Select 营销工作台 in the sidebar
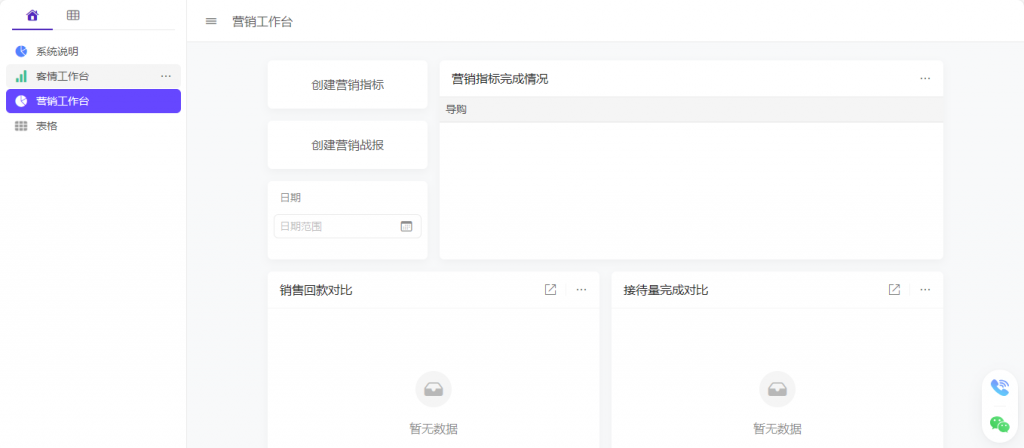This screenshot has width=1024, height=448. click(93, 101)
